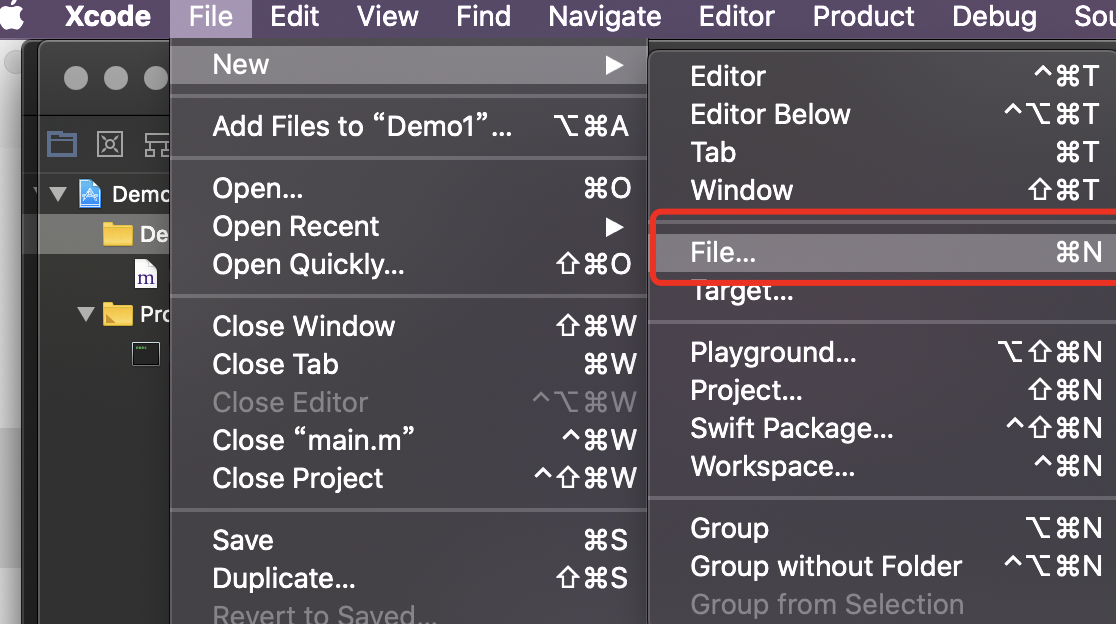1116x624 pixels.
Task: Choose Close Project
Action: [409, 478]
